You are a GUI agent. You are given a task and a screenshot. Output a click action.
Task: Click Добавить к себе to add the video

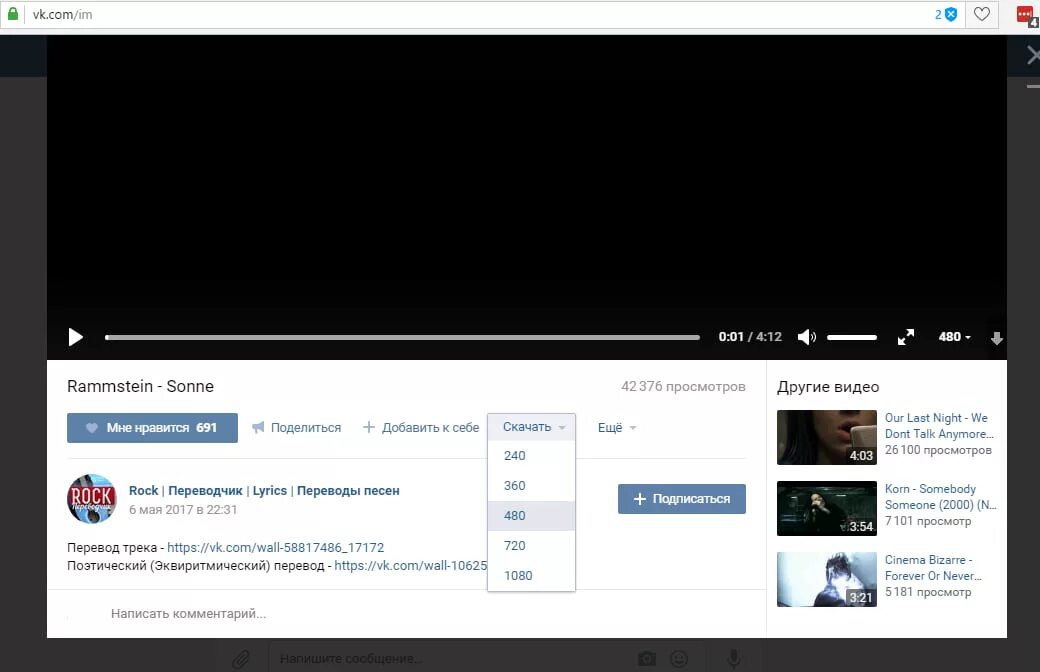coord(421,428)
